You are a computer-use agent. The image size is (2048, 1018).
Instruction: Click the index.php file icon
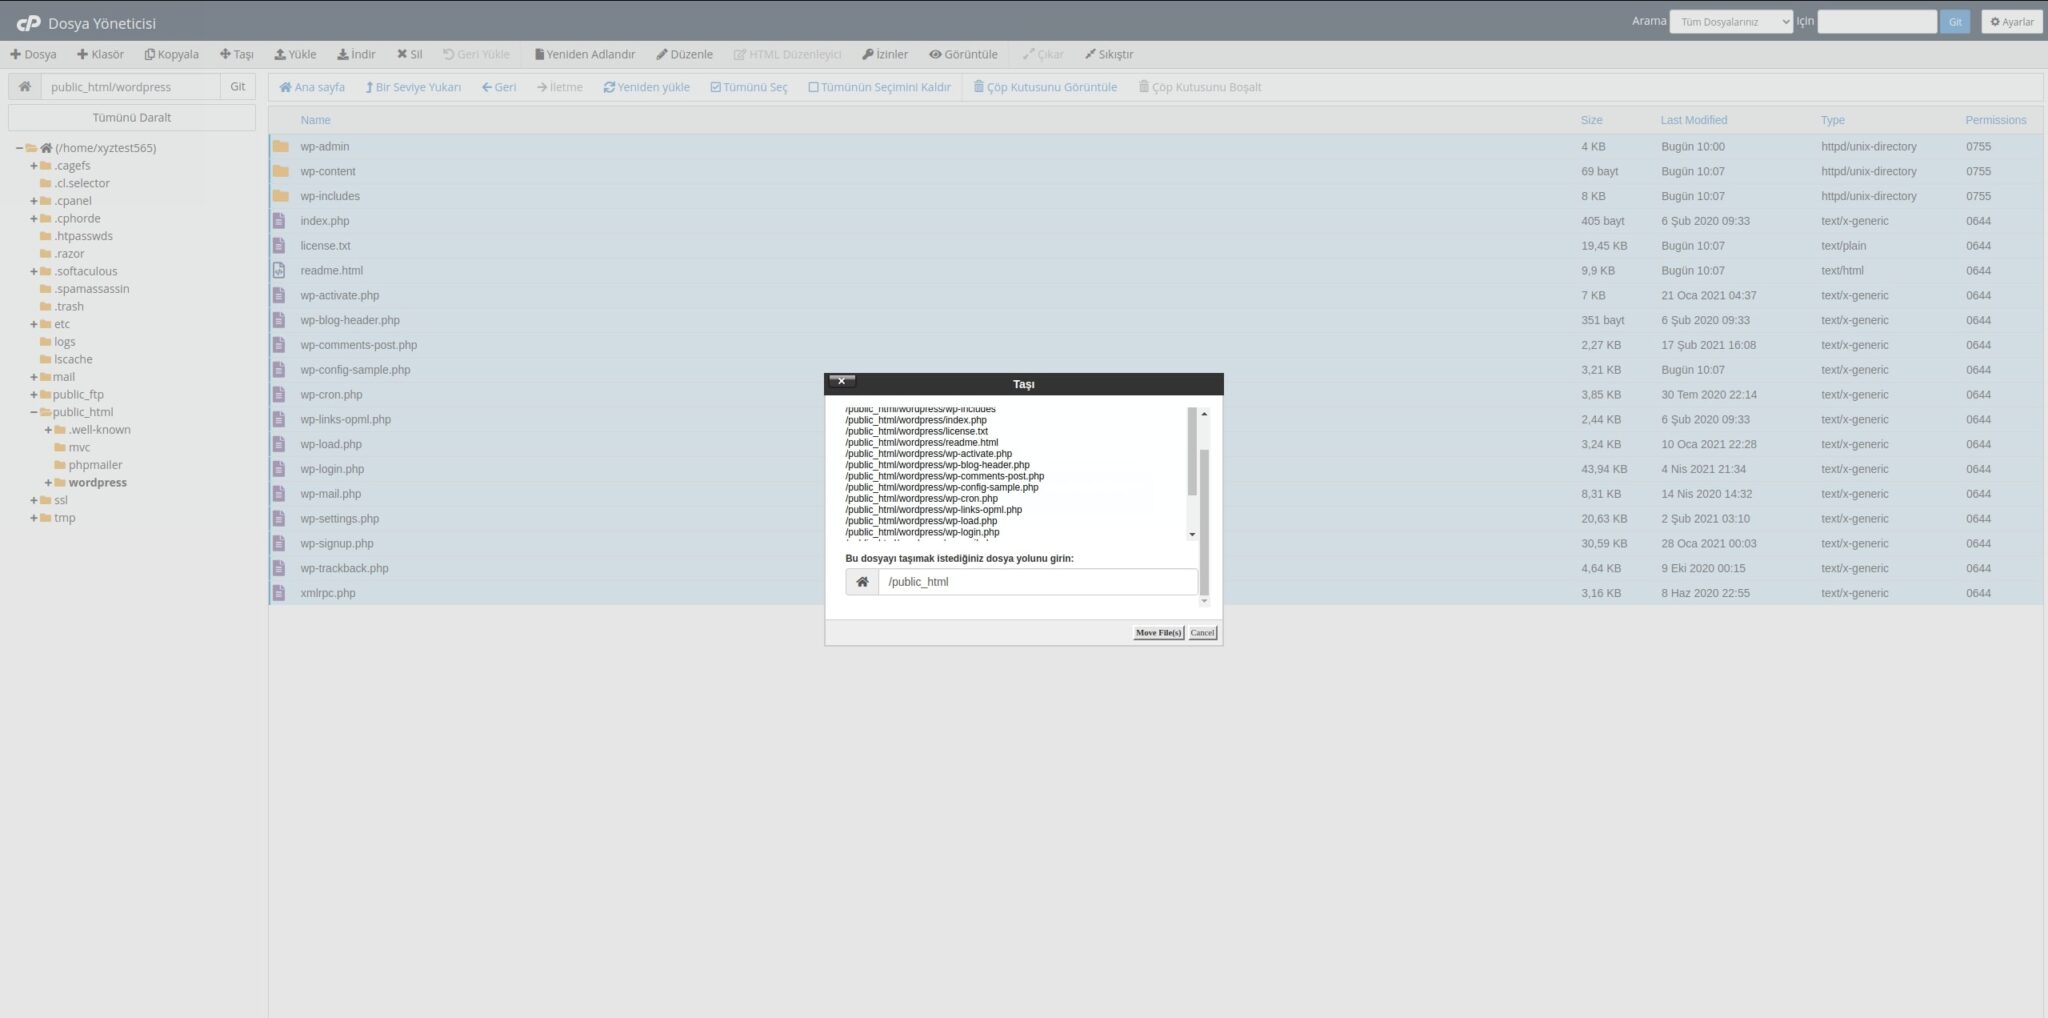pyautogui.click(x=279, y=221)
